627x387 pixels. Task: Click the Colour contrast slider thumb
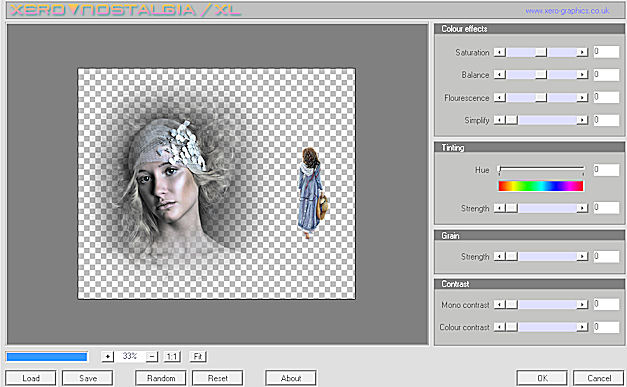tap(511, 327)
